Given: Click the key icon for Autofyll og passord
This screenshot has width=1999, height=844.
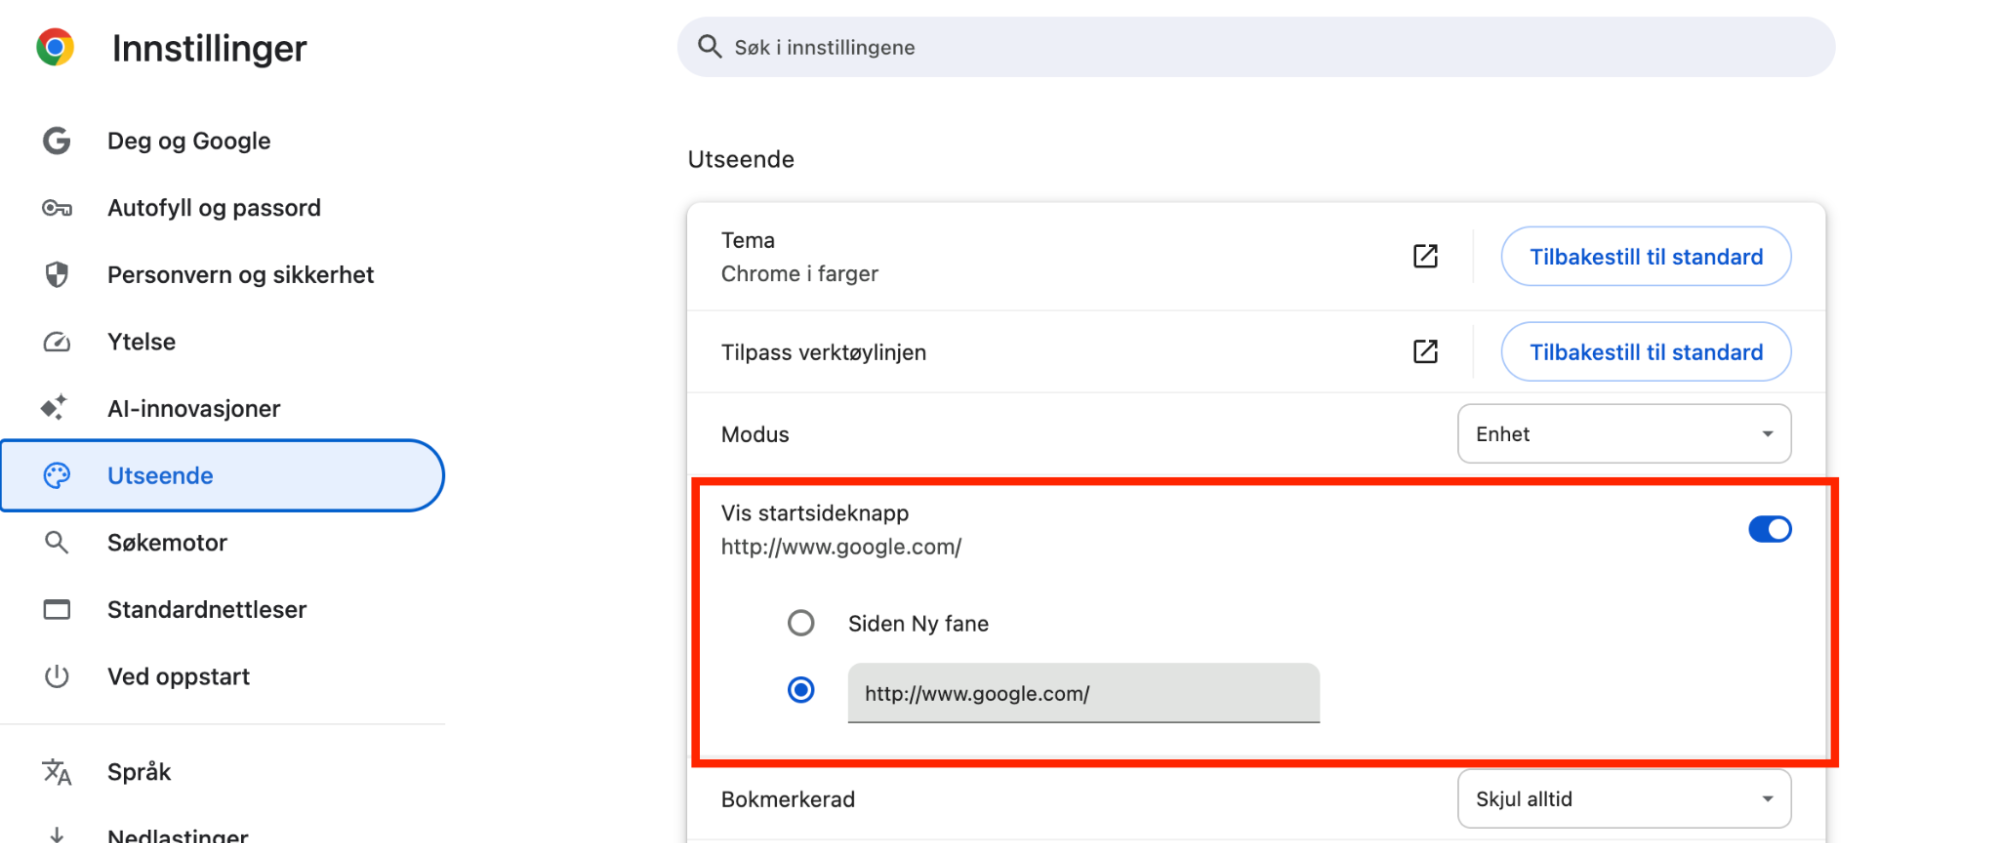Looking at the screenshot, I should [57, 208].
